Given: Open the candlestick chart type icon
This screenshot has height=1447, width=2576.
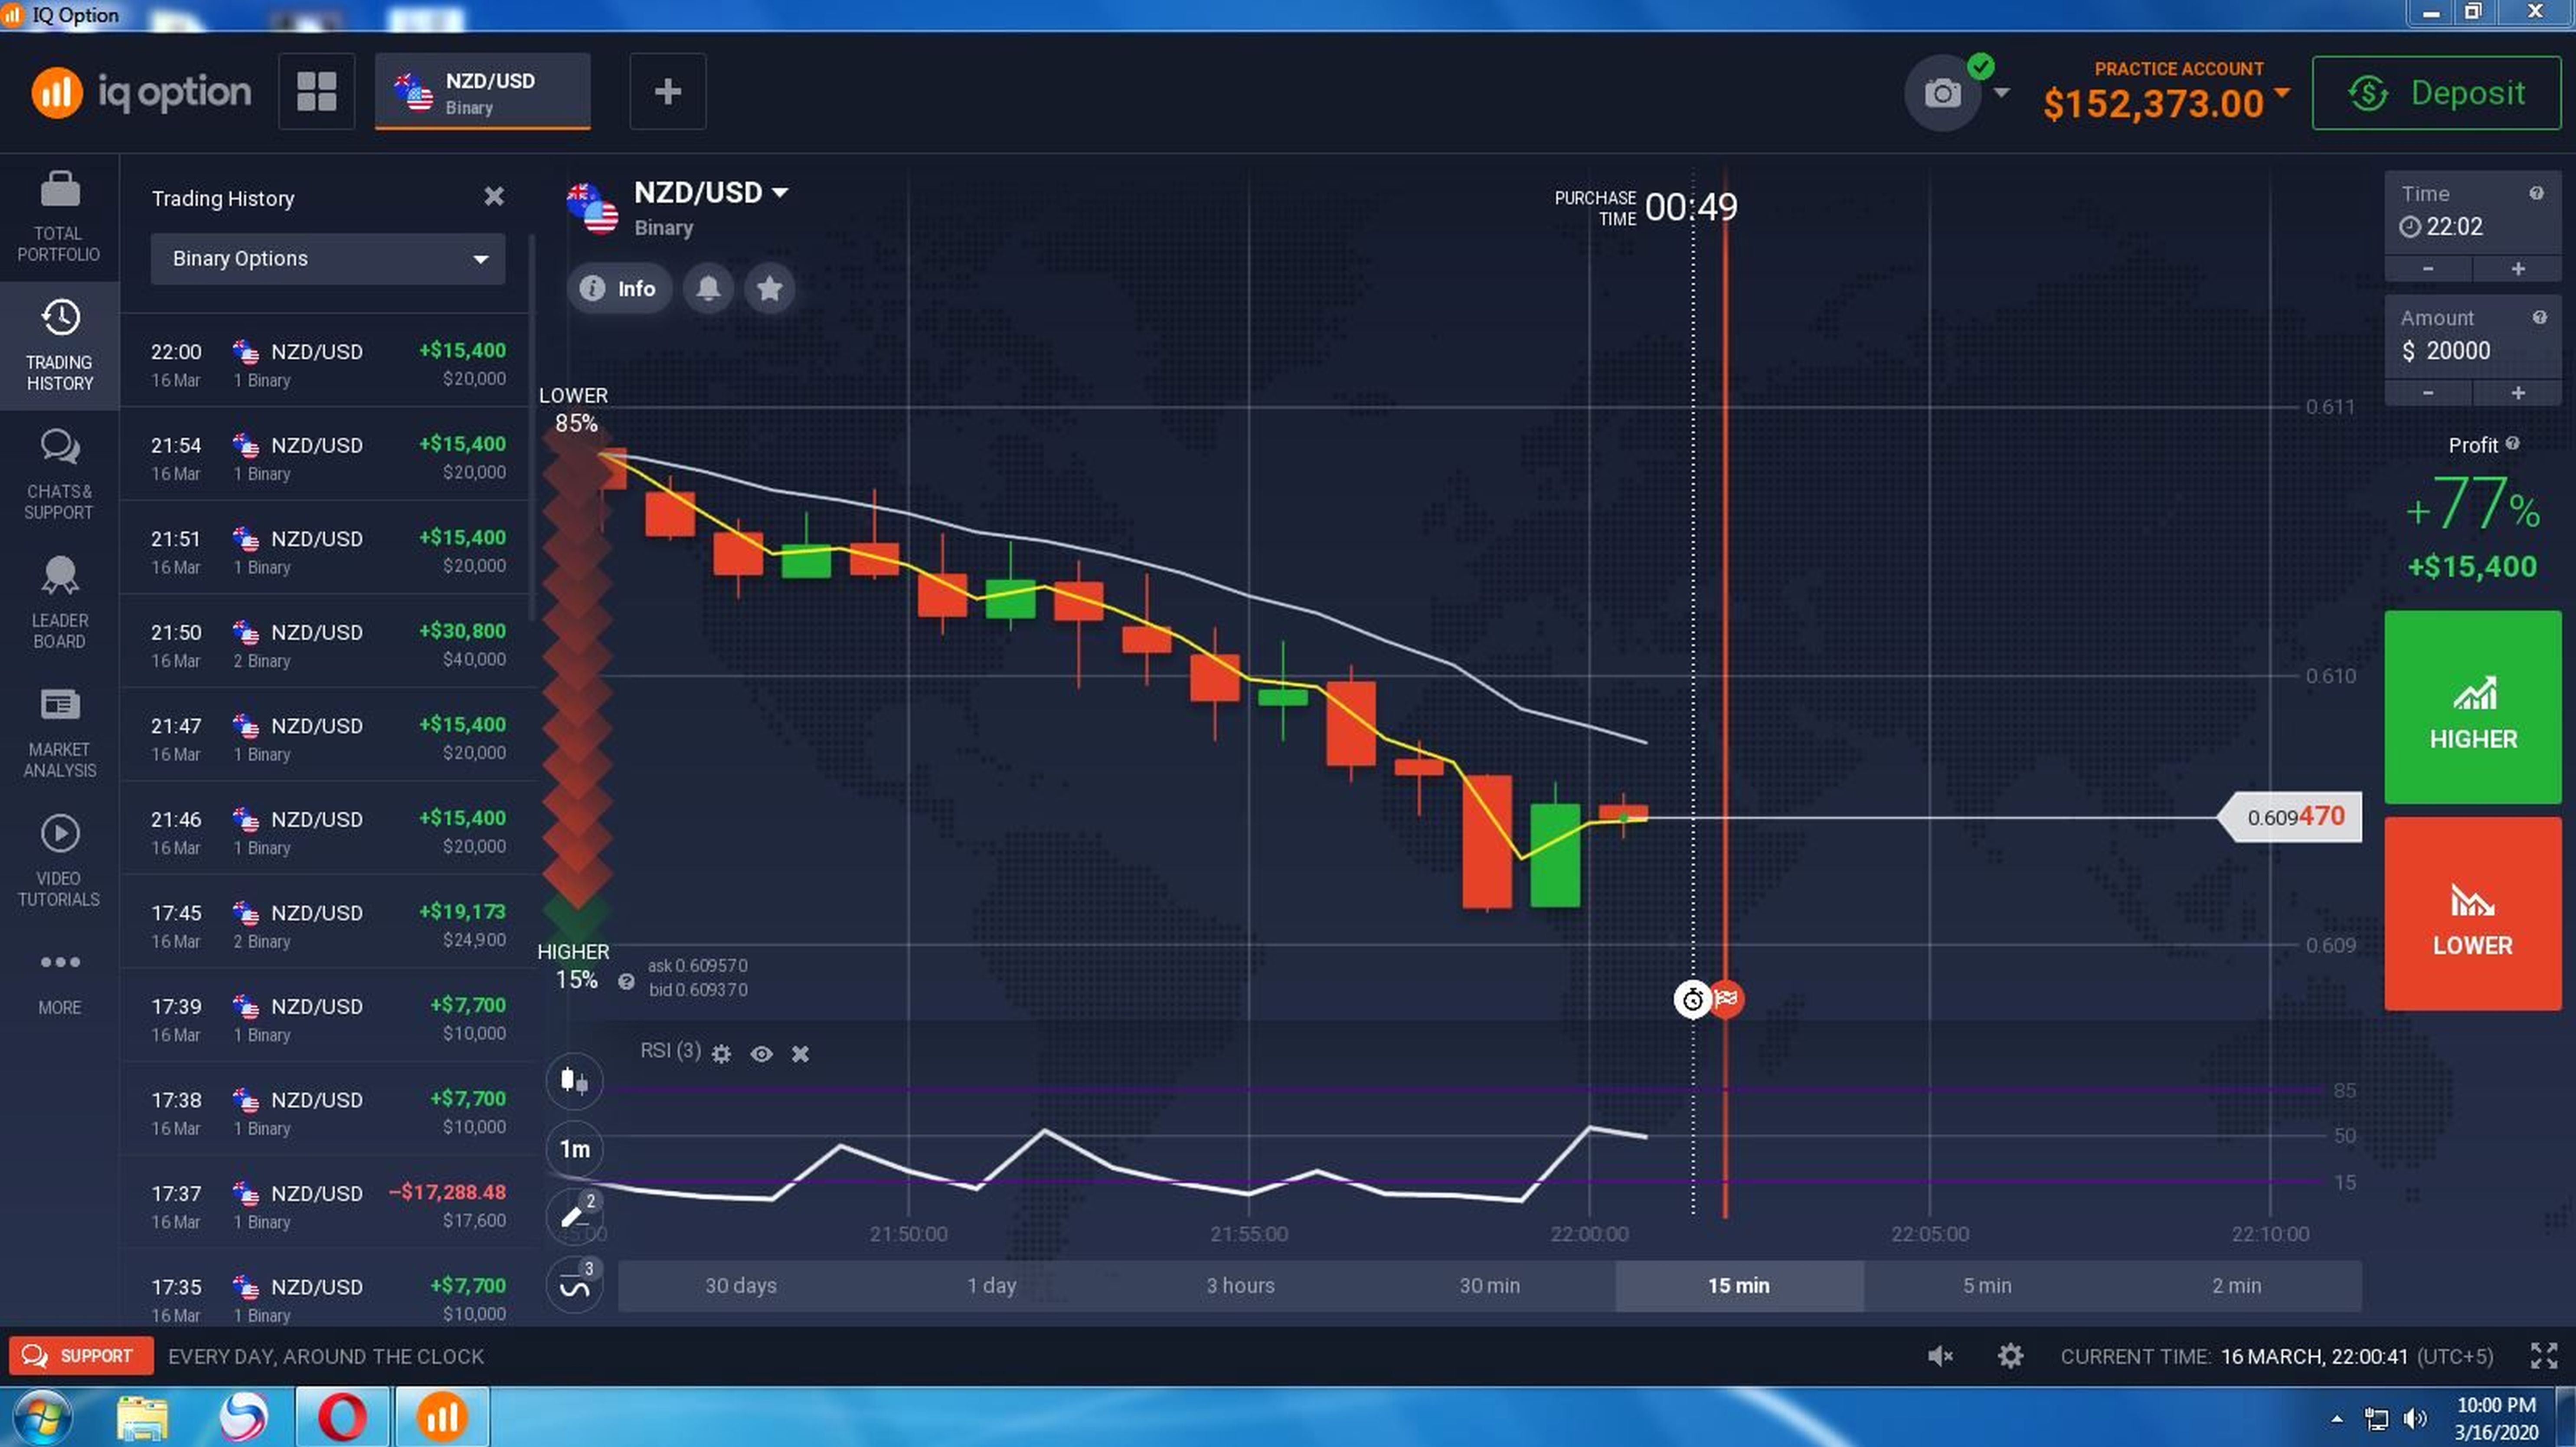Looking at the screenshot, I should (574, 1080).
